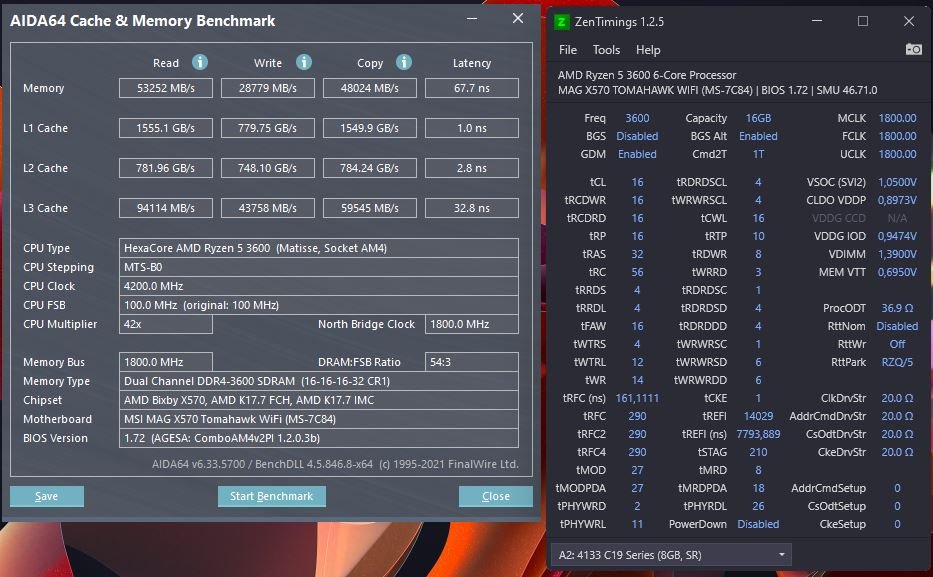Click the L3 Cache Write 43758 MB/s field
933x577 pixels.
(x=268, y=208)
